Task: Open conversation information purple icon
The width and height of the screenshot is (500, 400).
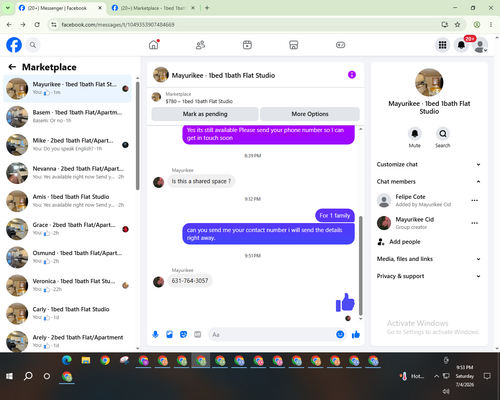Action: (352, 75)
